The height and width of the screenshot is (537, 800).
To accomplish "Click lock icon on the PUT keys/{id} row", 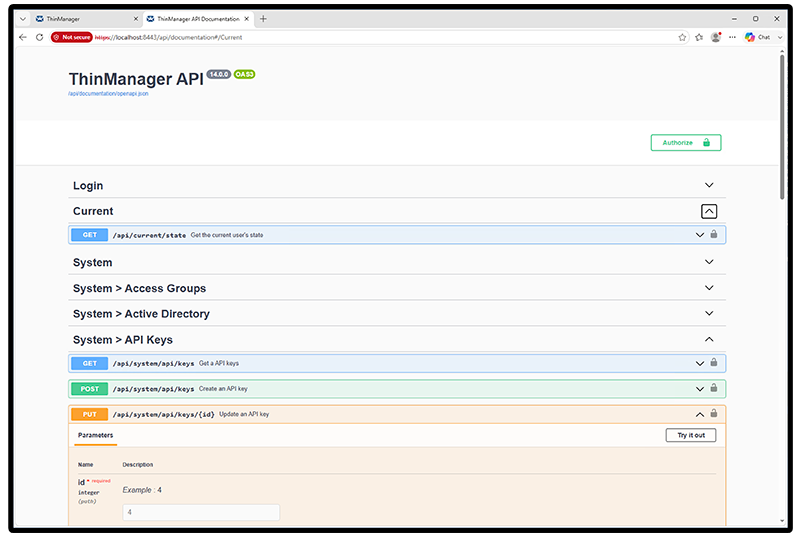I will point(714,414).
